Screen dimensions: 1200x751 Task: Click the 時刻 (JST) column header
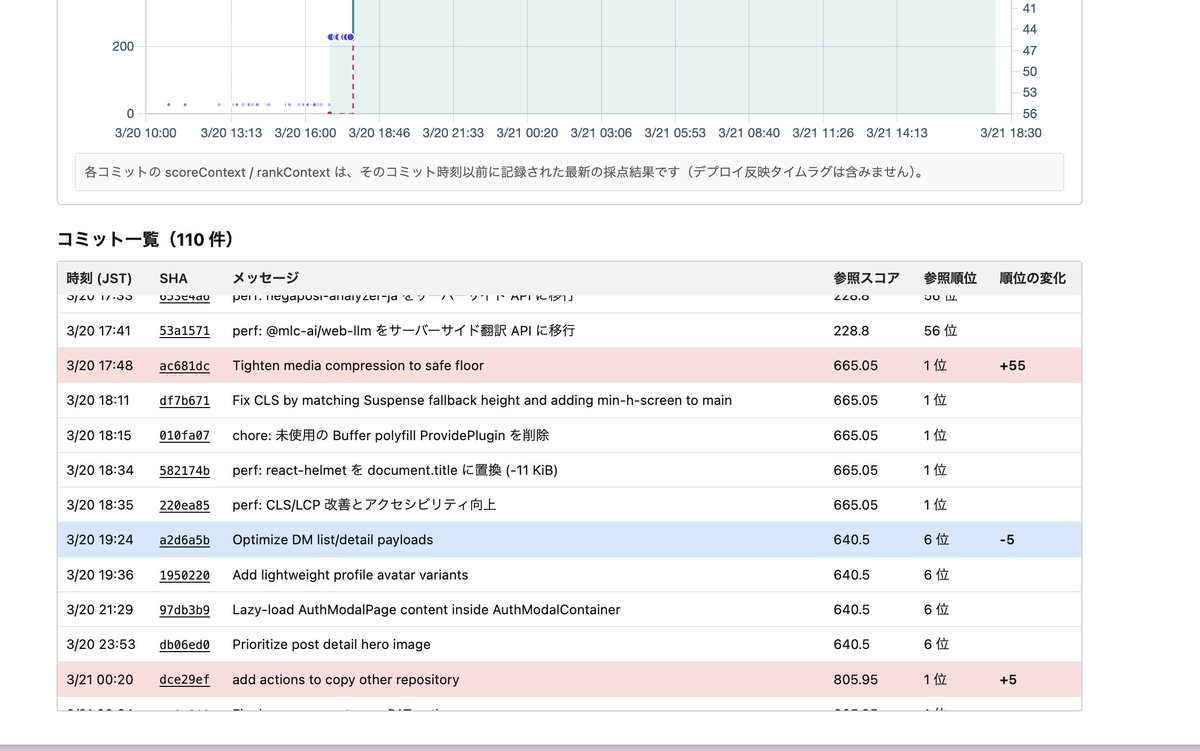pos(99,278)
